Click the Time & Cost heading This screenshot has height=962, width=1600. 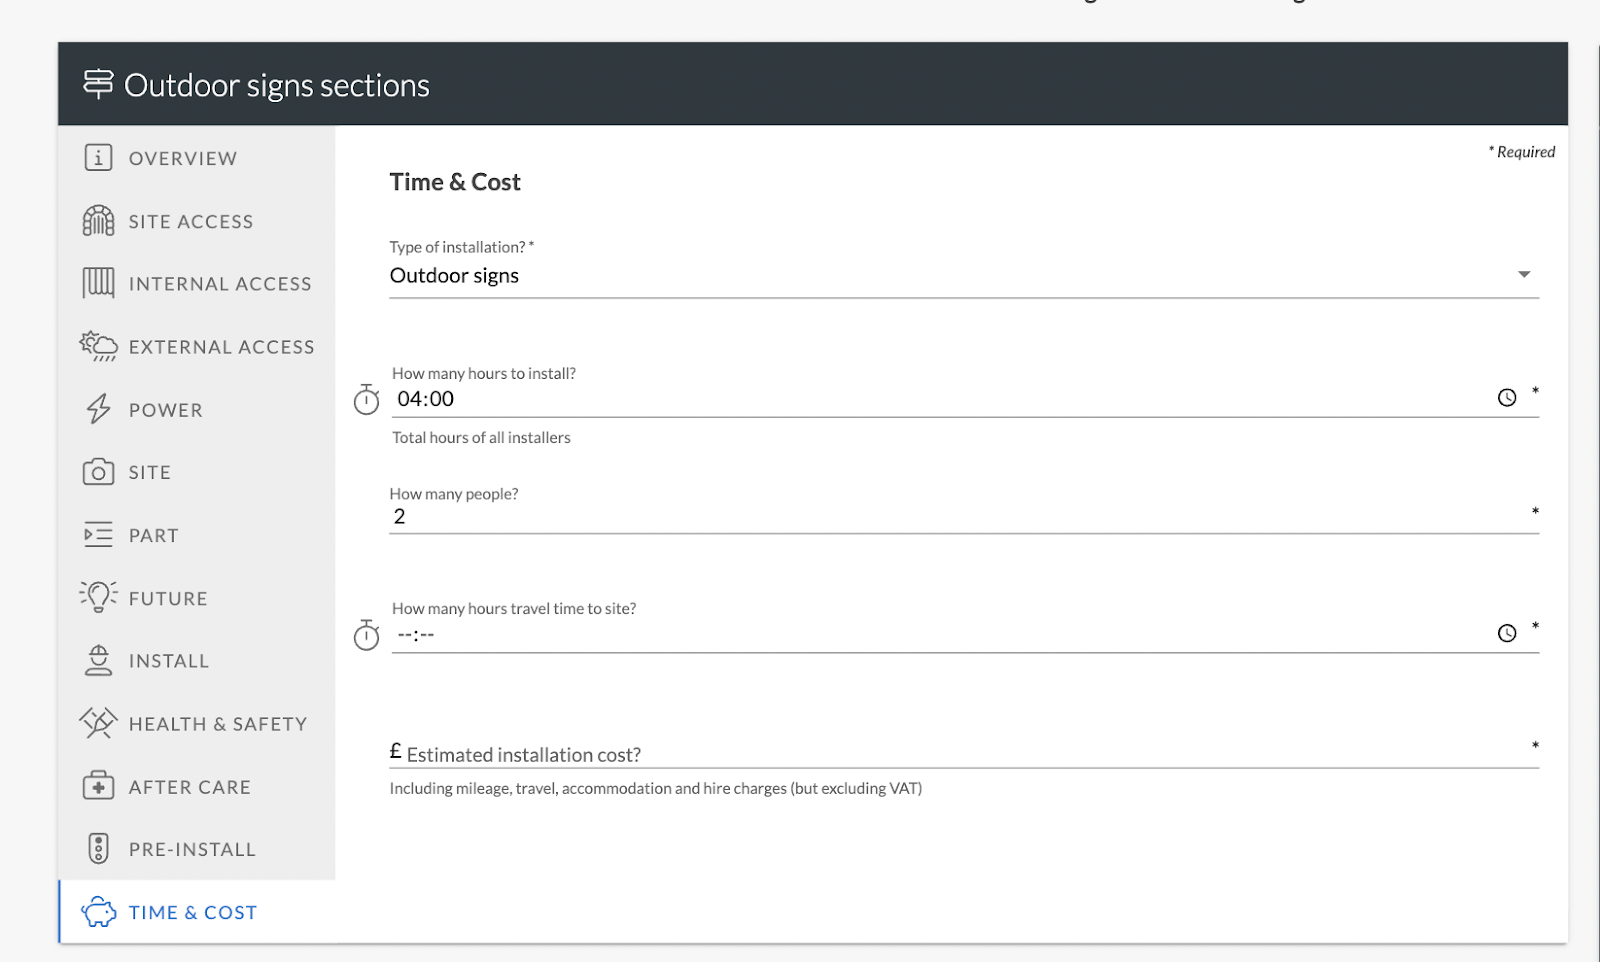(455, 182)
